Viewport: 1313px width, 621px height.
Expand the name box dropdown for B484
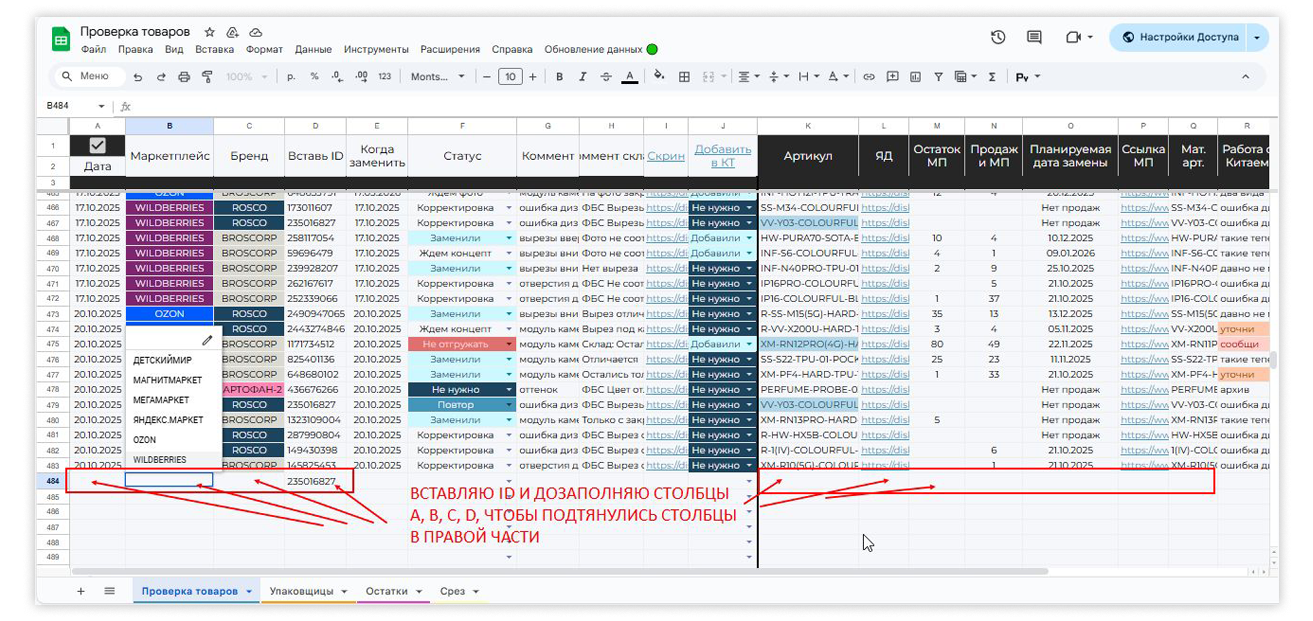coord(101,106)
